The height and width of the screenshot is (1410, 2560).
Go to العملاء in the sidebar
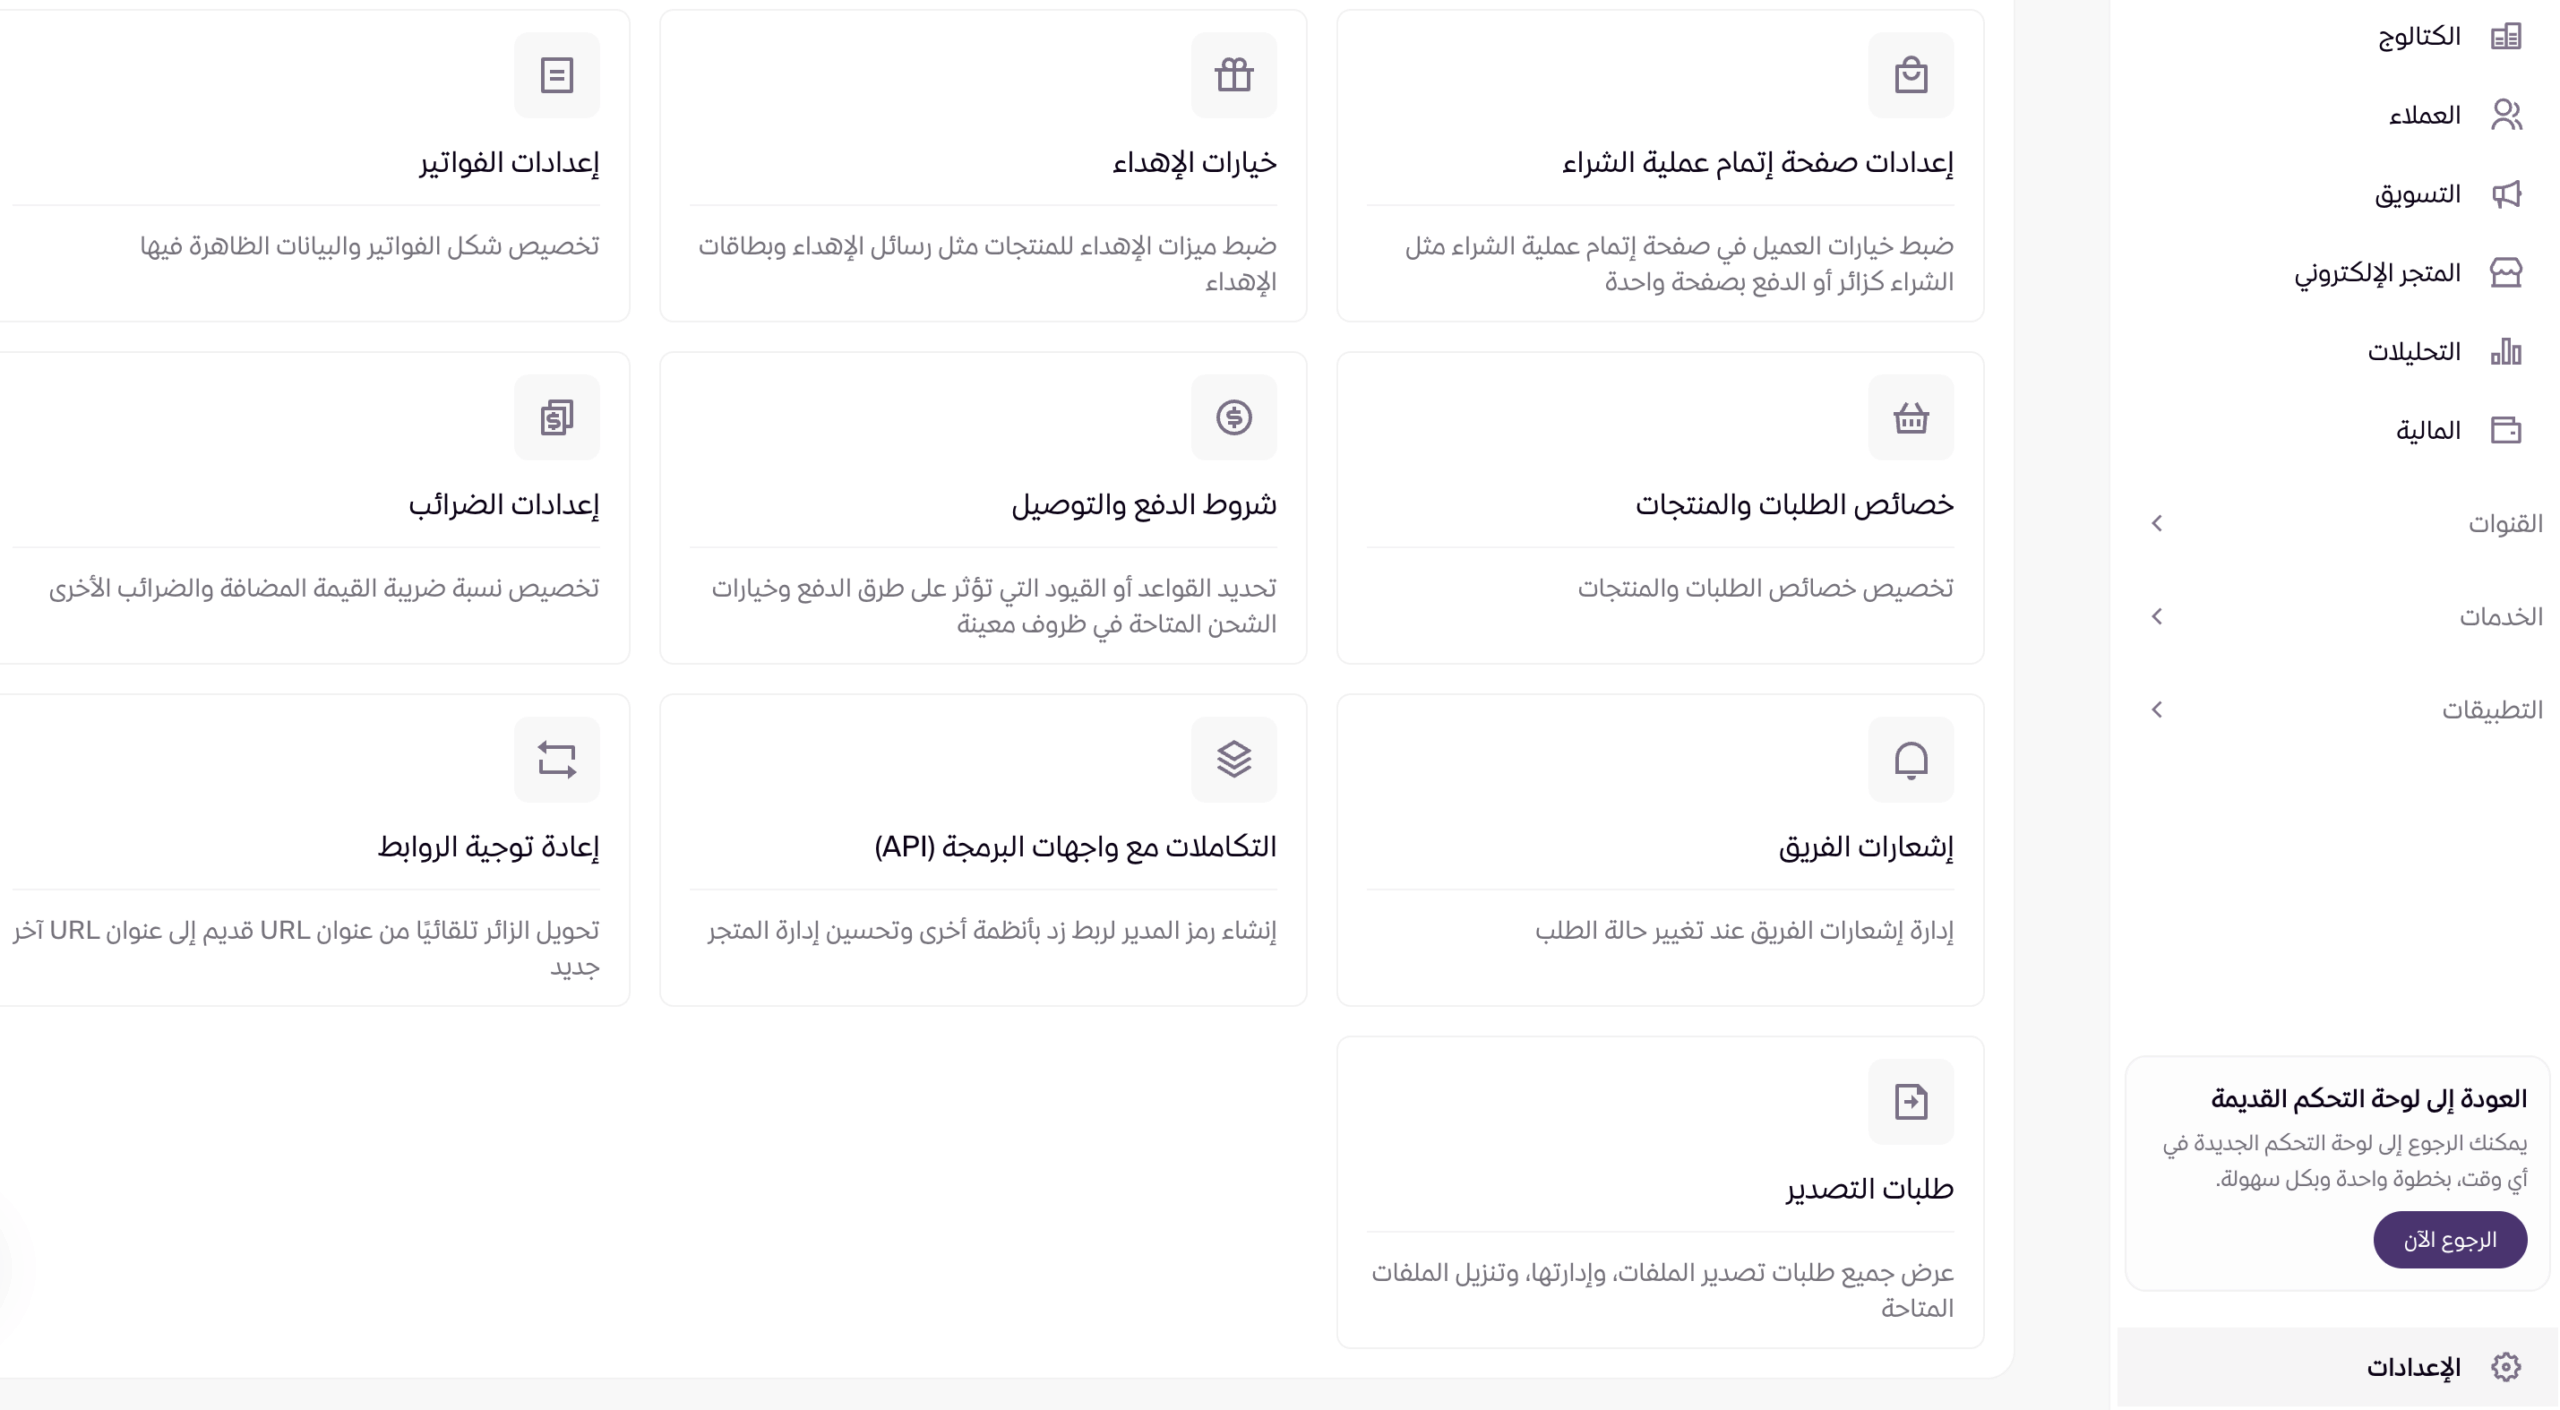(x=2424, y=115)
